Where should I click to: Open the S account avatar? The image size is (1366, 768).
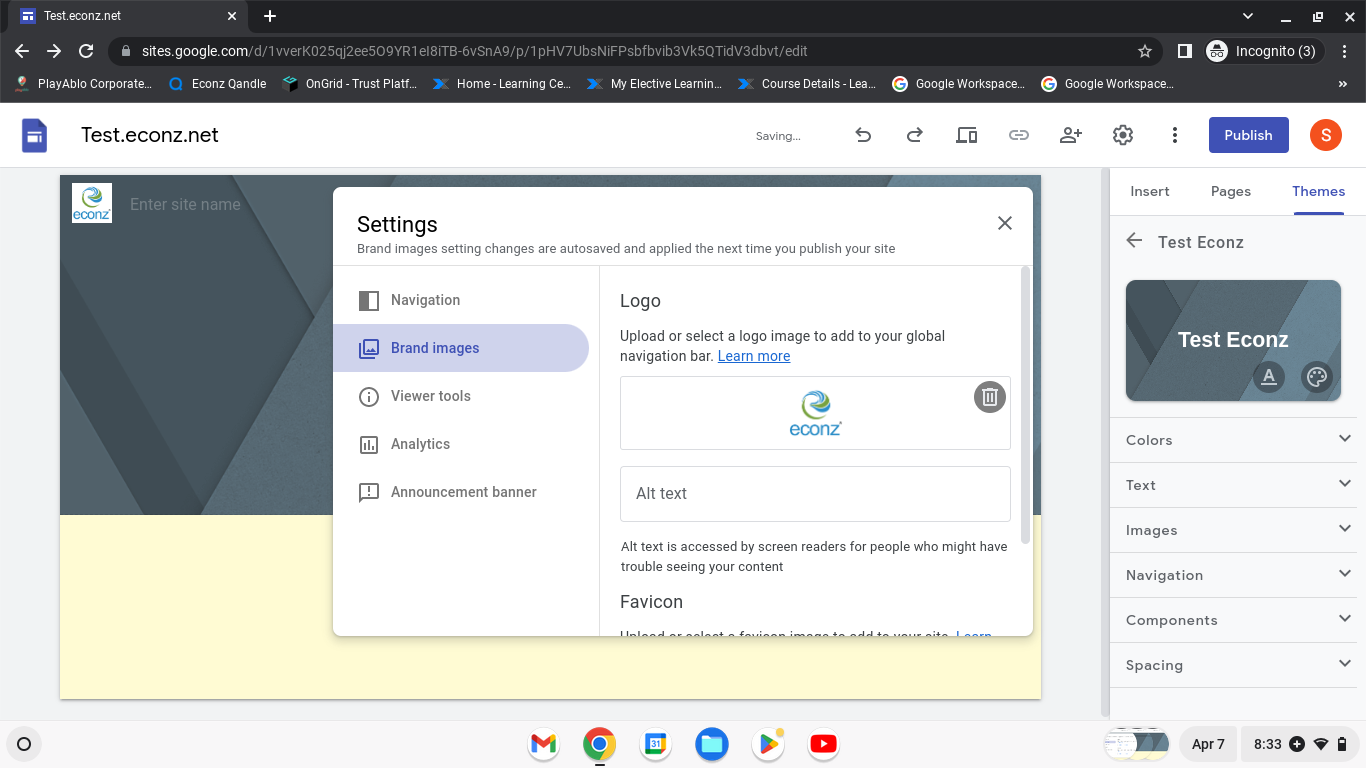pos(1326,135)
